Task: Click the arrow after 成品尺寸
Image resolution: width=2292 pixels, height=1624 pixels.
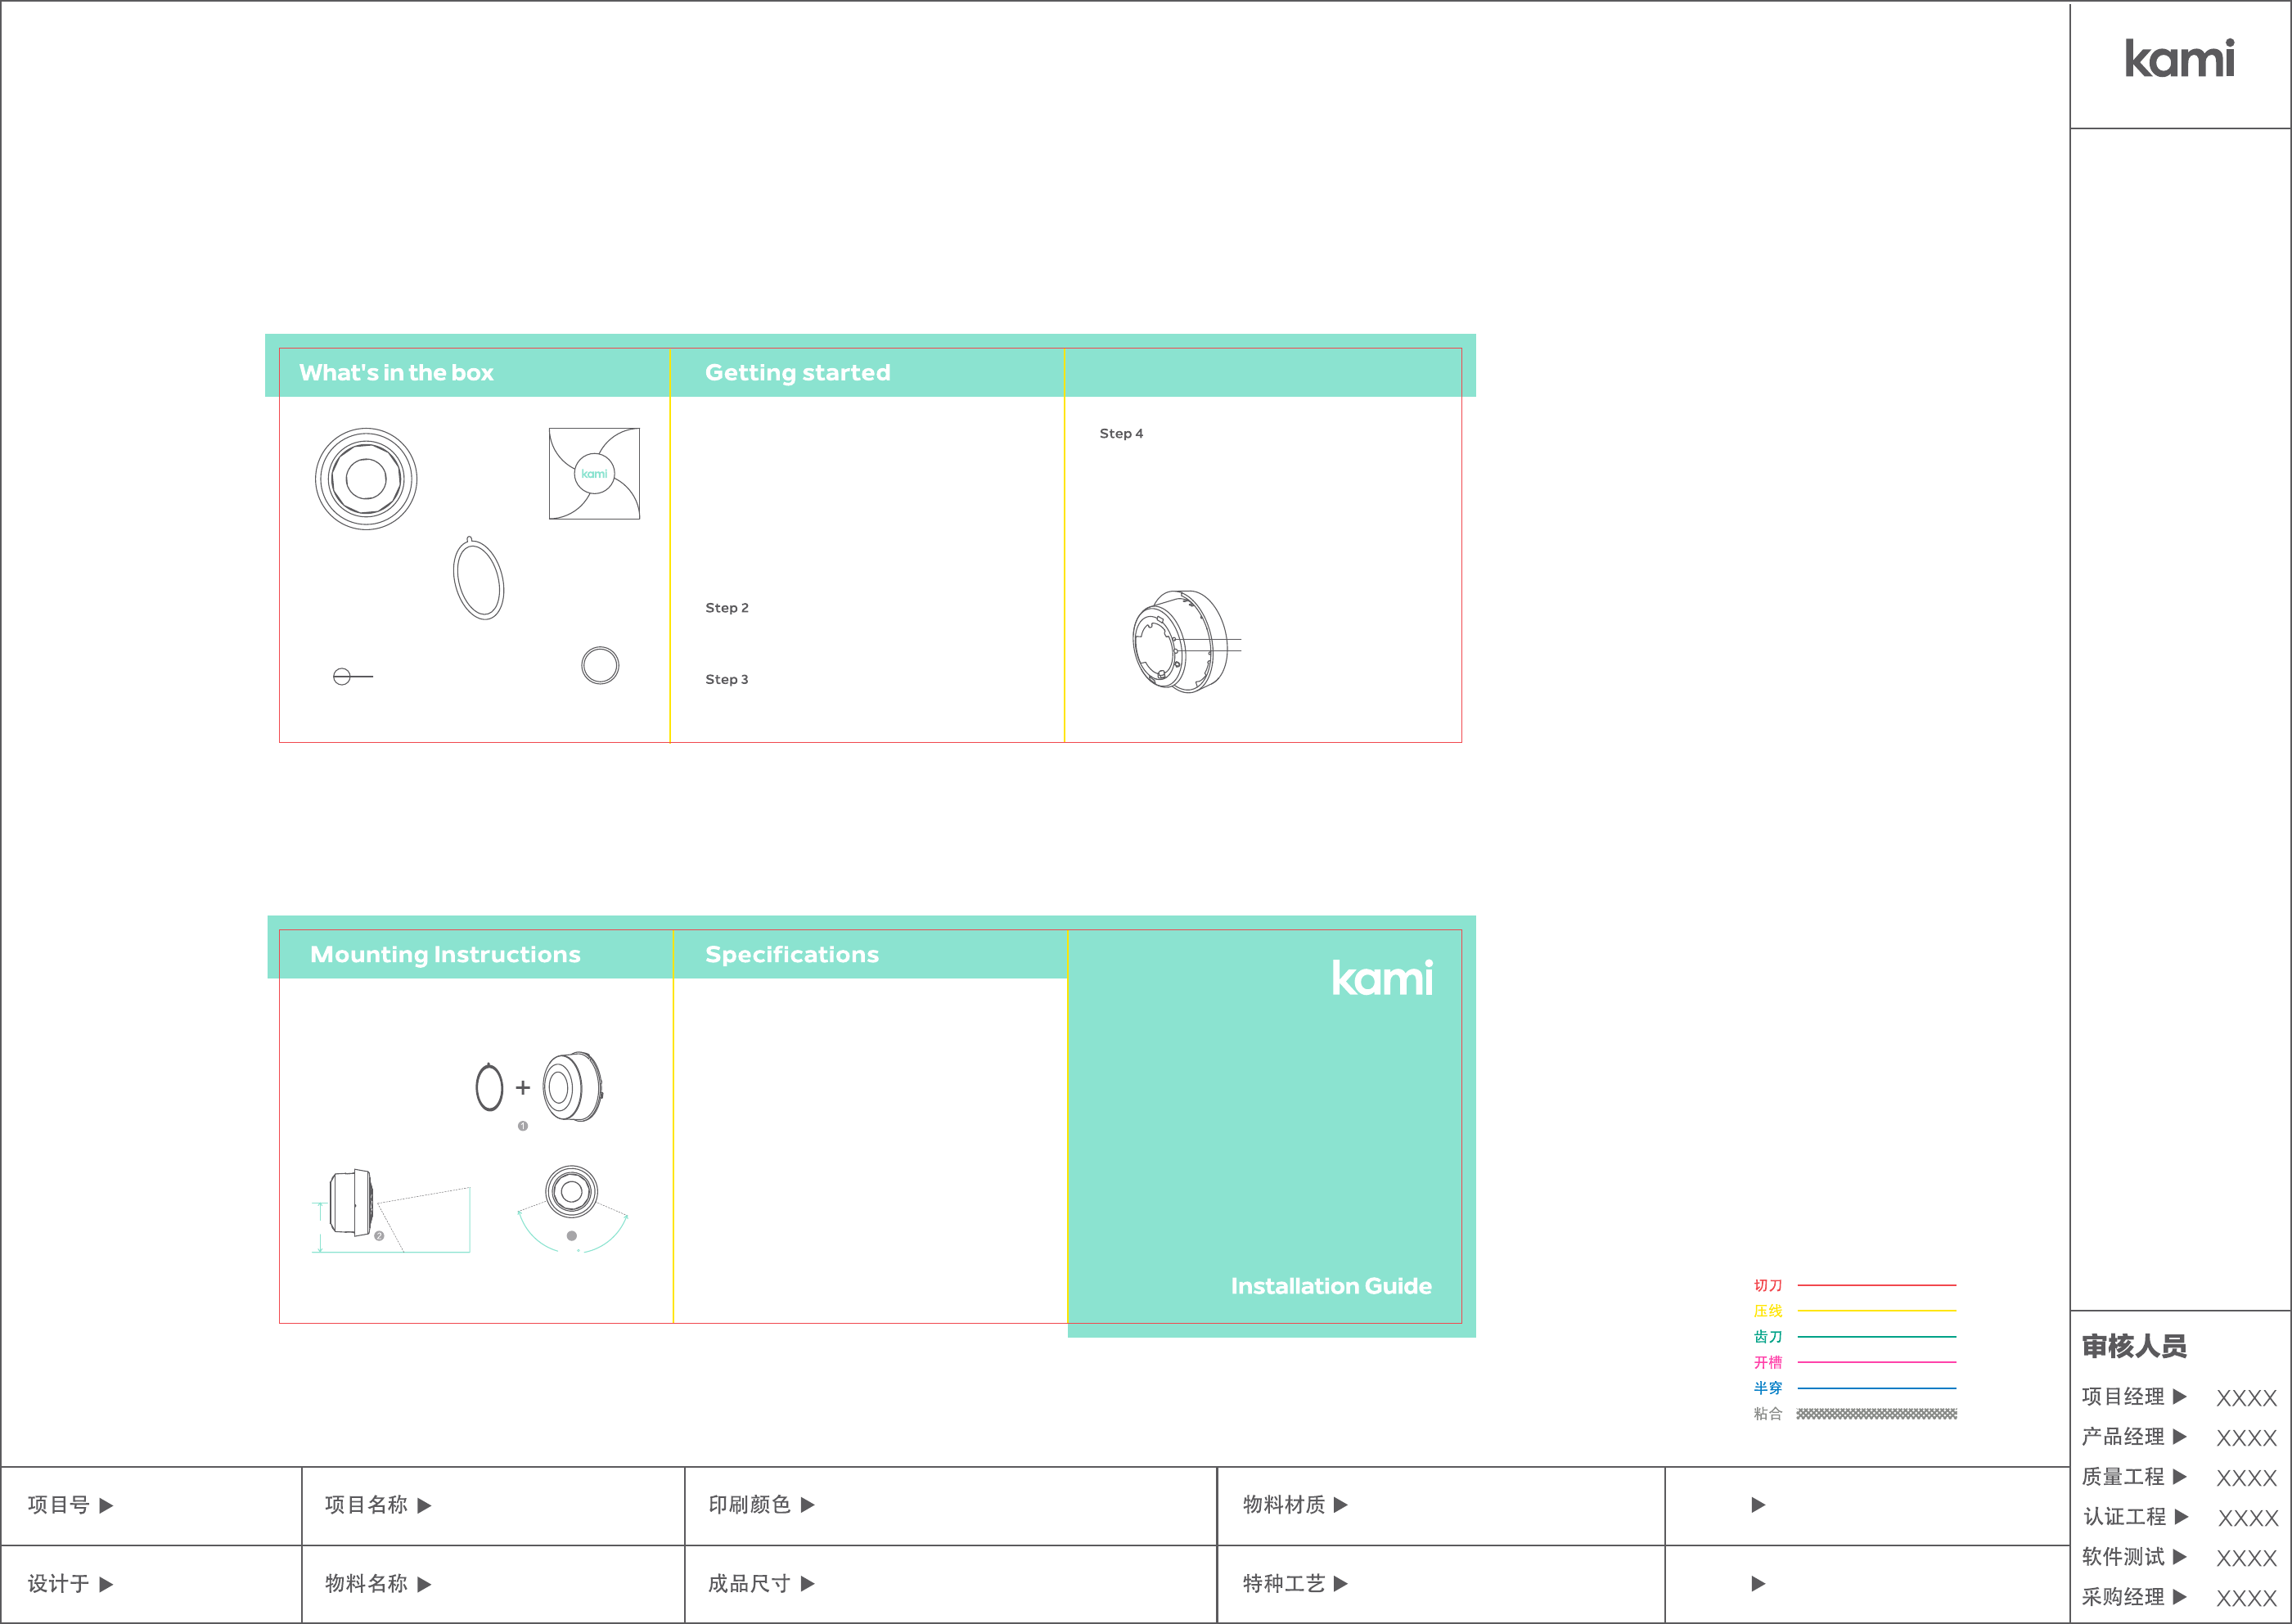Action: 808,1583
